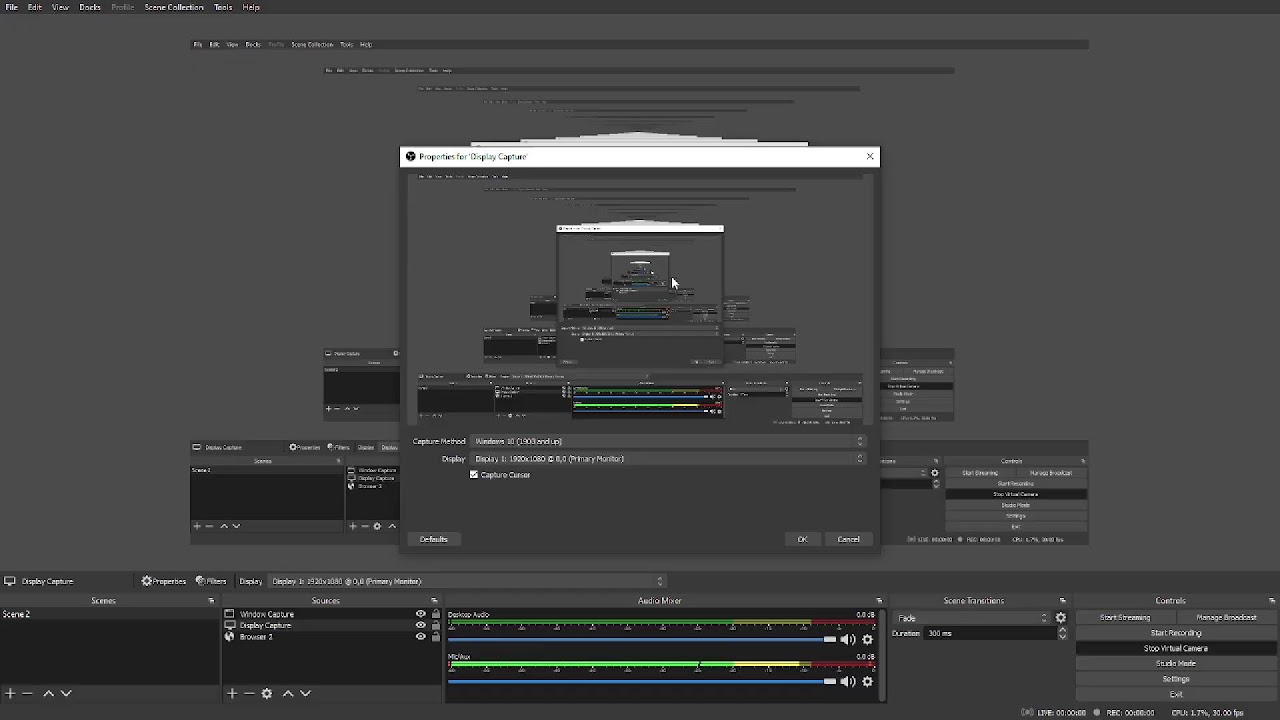Hide the Browser 2 source
The image size is (1280, 720).
(421, 636)
